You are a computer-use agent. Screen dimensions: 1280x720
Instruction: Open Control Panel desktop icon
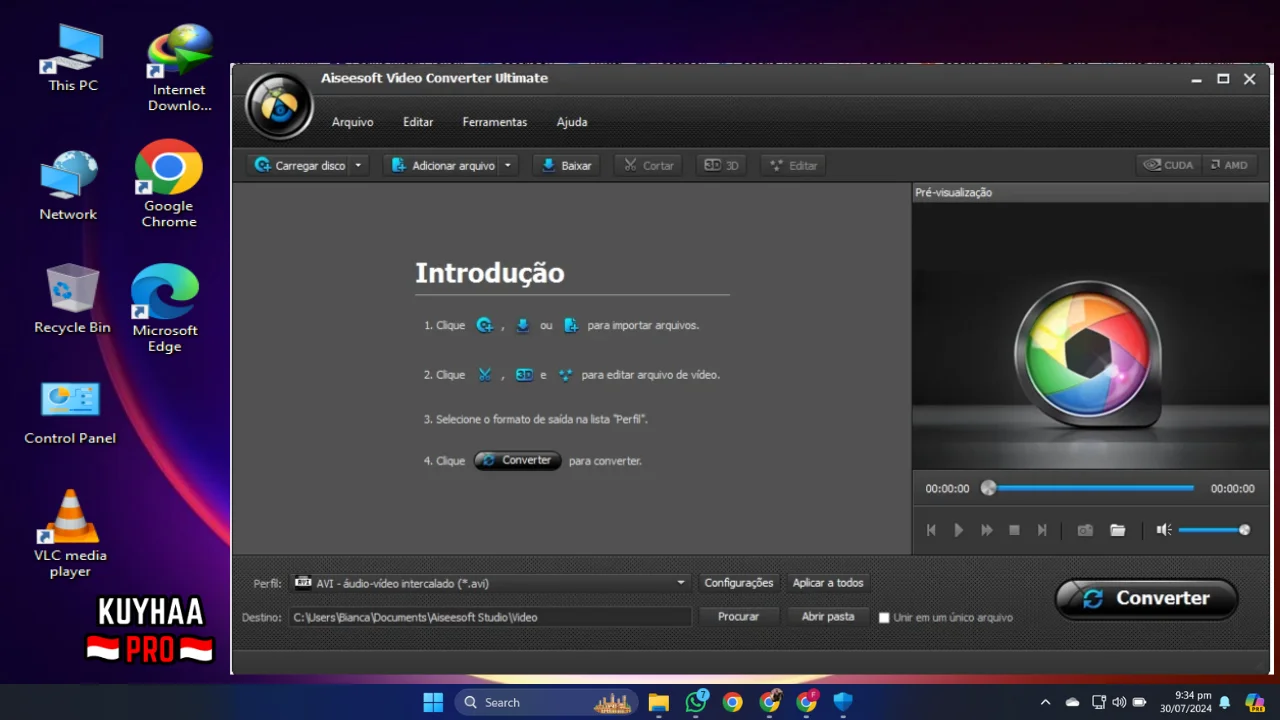[x=70, y=412]
